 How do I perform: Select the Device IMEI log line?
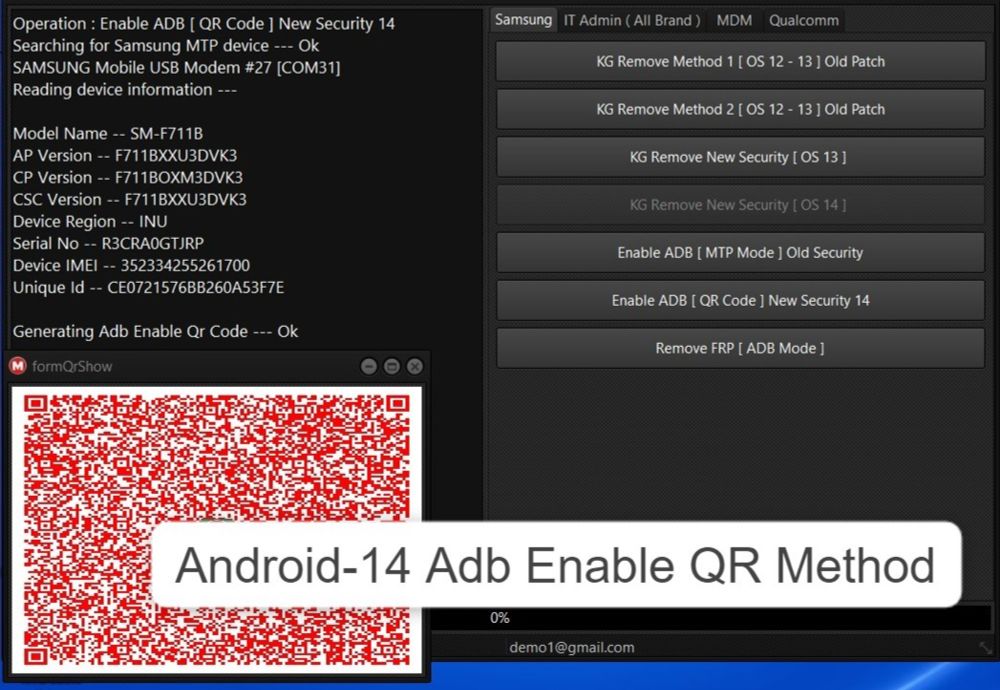[131, 265]
